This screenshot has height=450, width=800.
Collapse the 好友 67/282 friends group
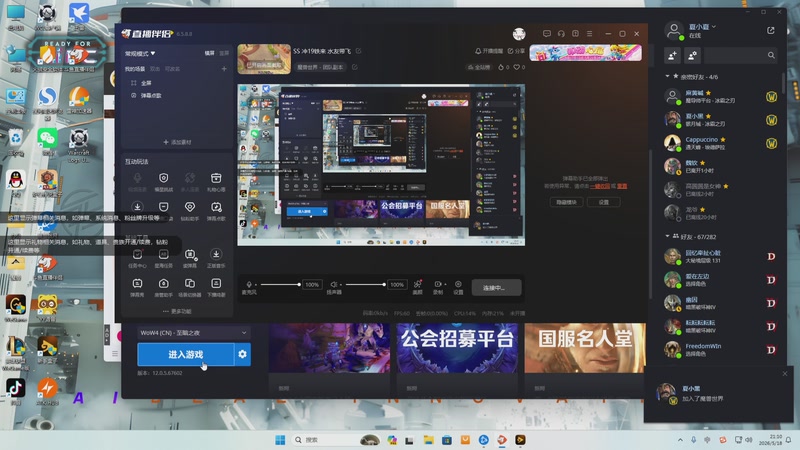(667, 236)
